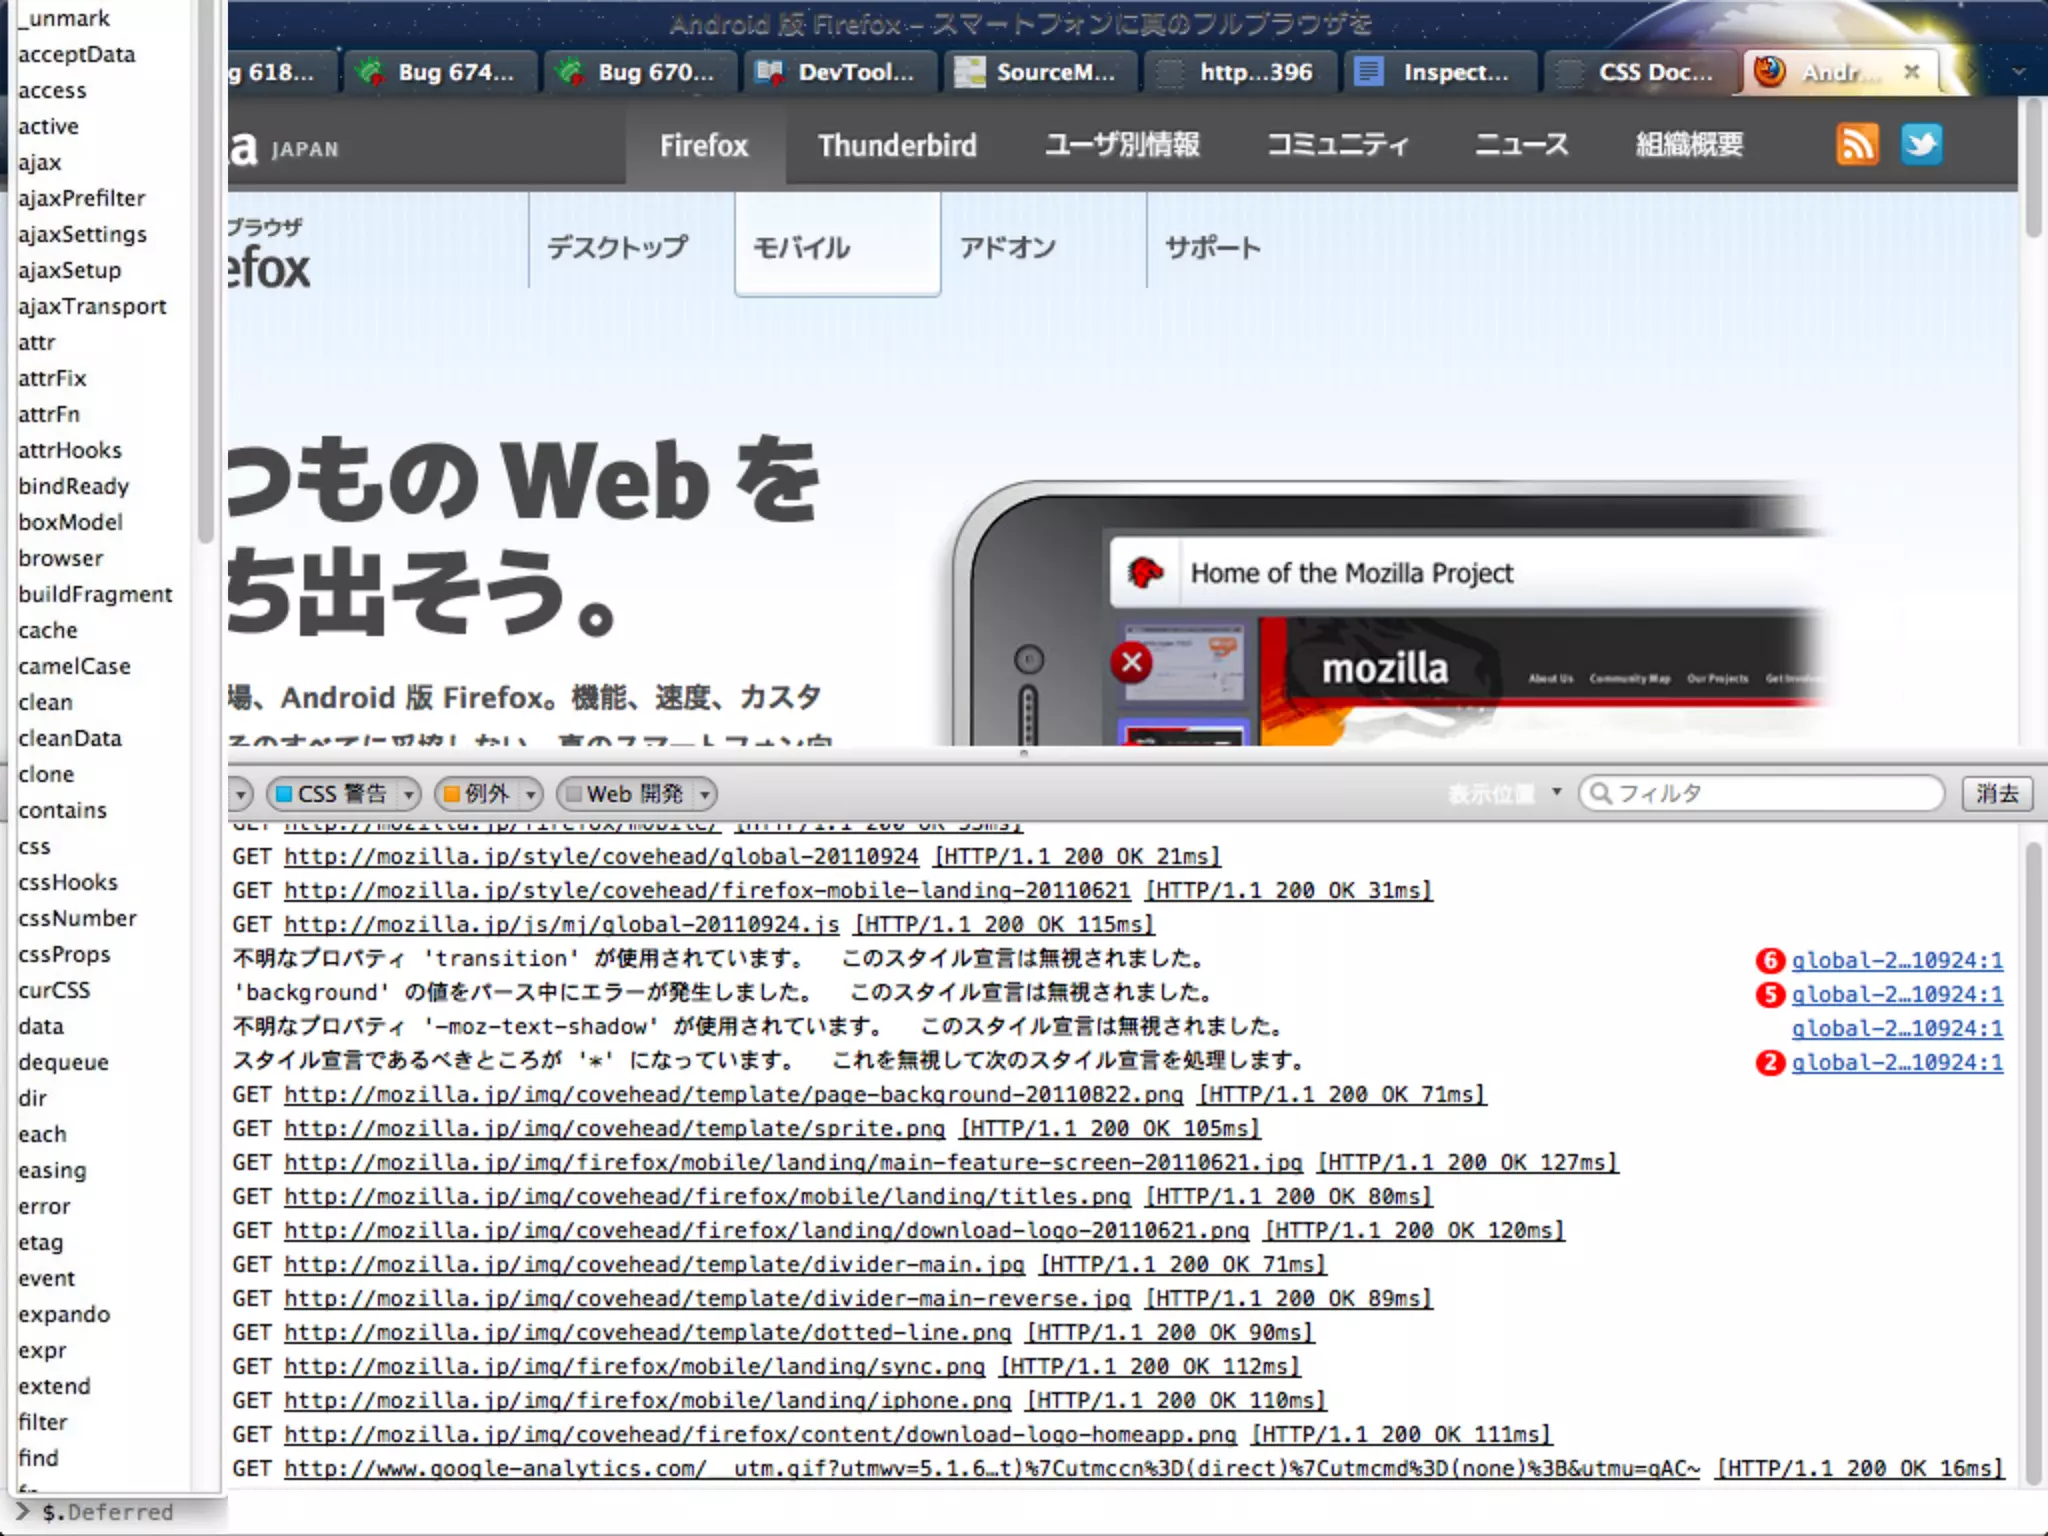Open the 表示位置 position dropdown
The image size is (2048, 1536).
pyautogui.click(x=1505, y=793)
